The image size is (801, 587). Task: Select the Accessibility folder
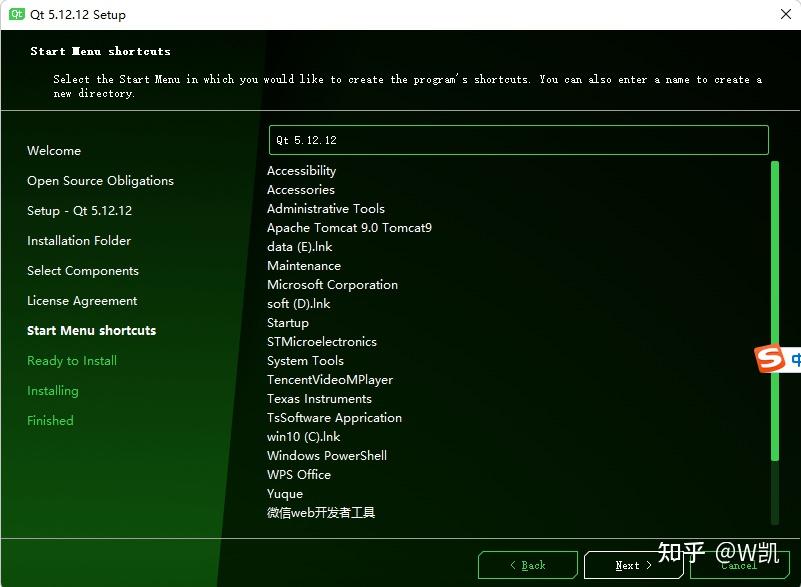(x=301, y=171)
